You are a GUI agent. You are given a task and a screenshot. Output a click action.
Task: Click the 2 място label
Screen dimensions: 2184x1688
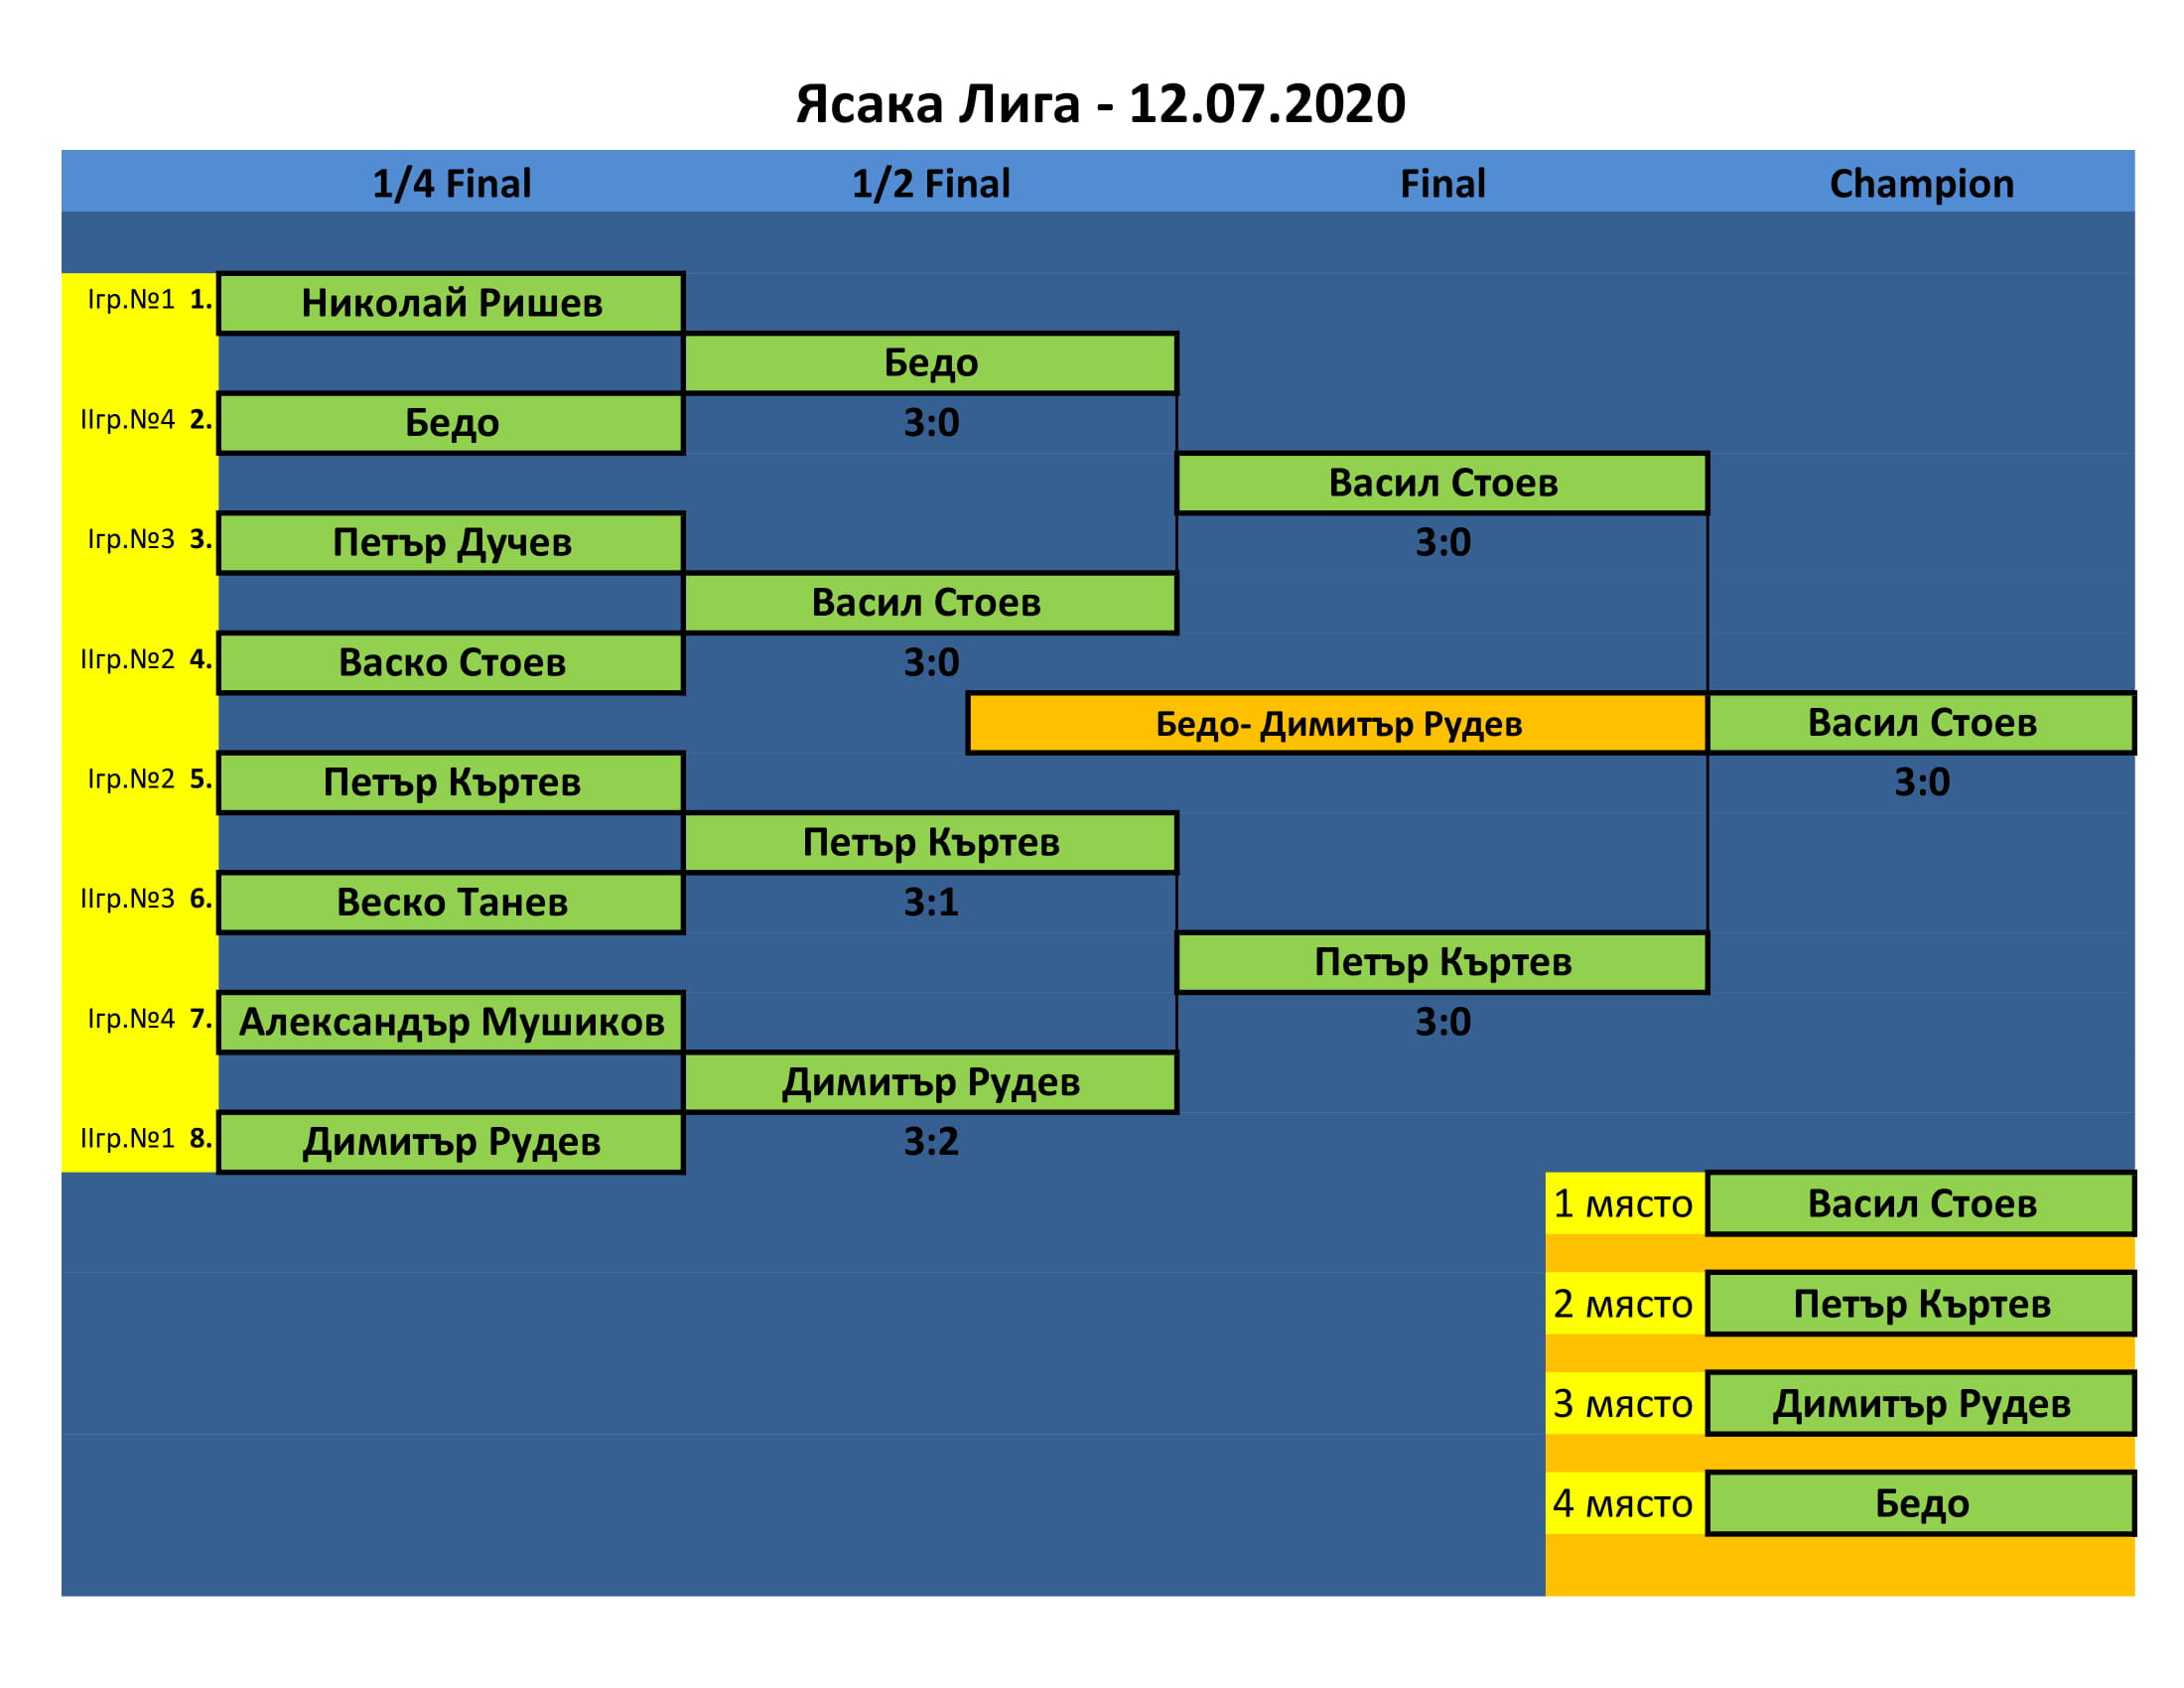[1622, 1304]
